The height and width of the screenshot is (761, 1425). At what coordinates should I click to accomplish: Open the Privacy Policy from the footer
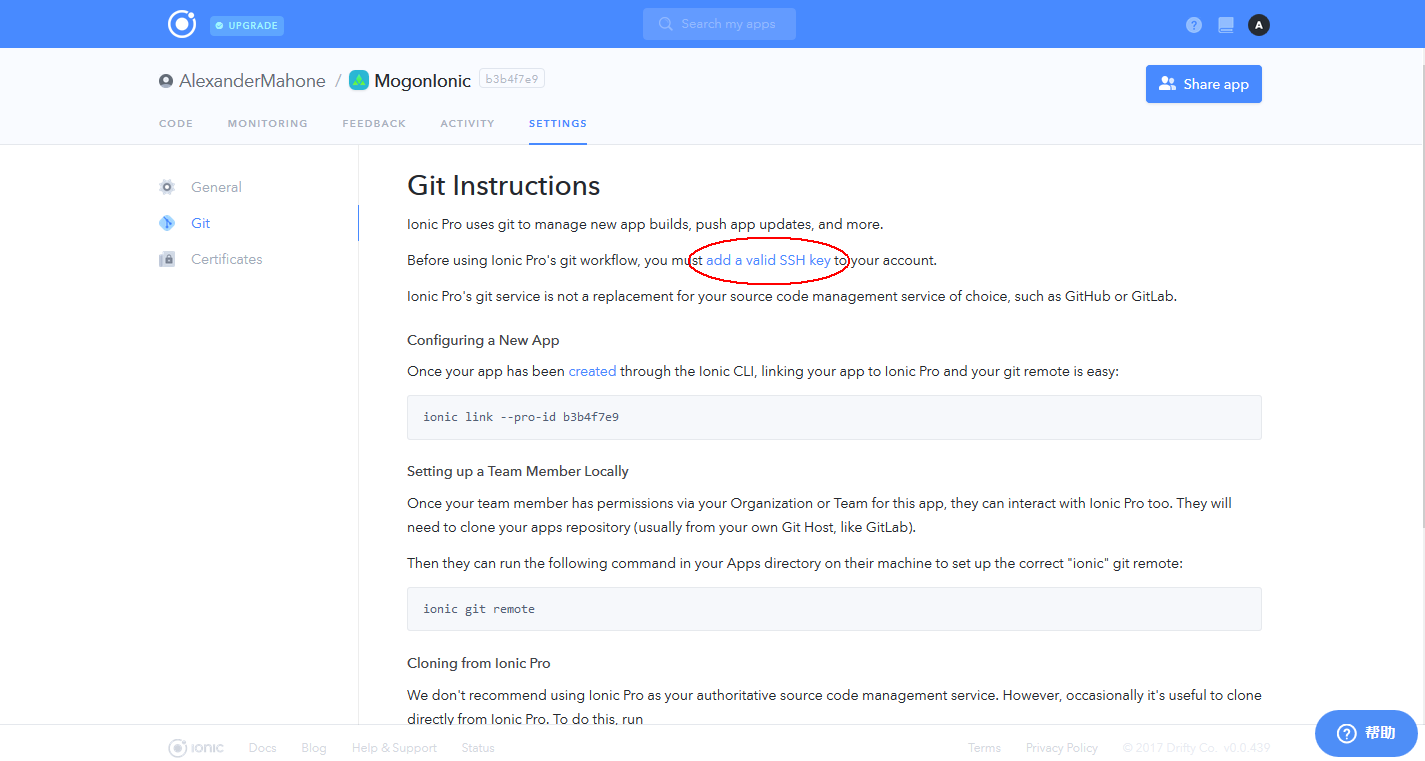coord(1061,747)
